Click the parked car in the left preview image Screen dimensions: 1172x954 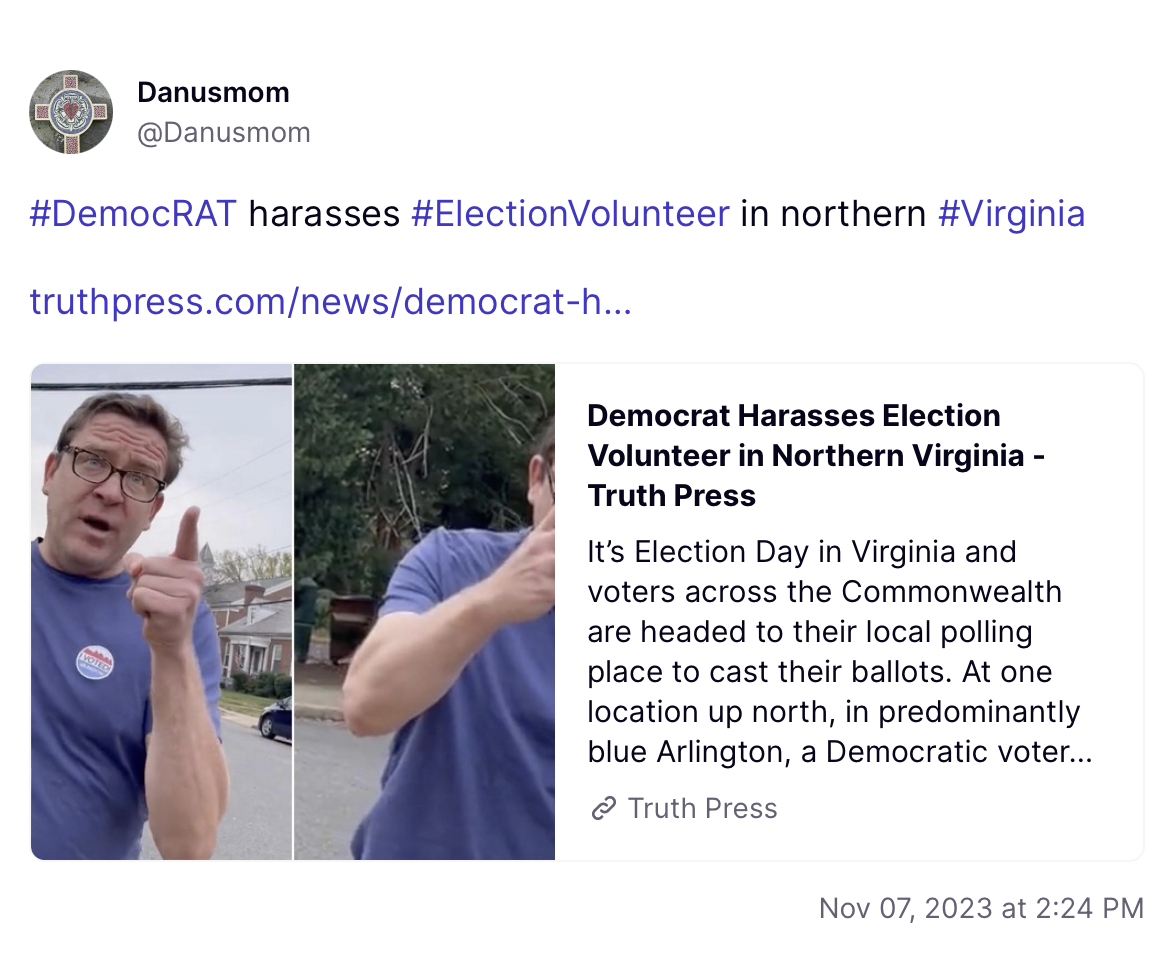pos(275,719)
